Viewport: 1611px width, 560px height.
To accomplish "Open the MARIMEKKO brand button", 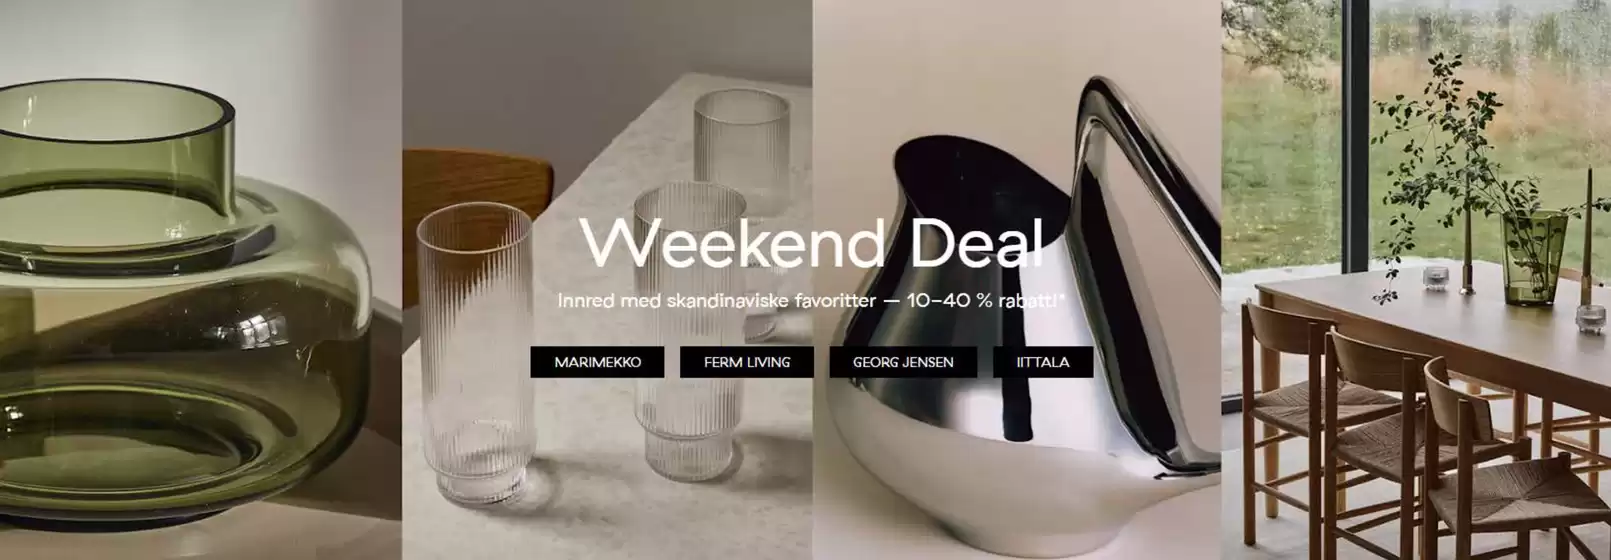I will [597, 362].
